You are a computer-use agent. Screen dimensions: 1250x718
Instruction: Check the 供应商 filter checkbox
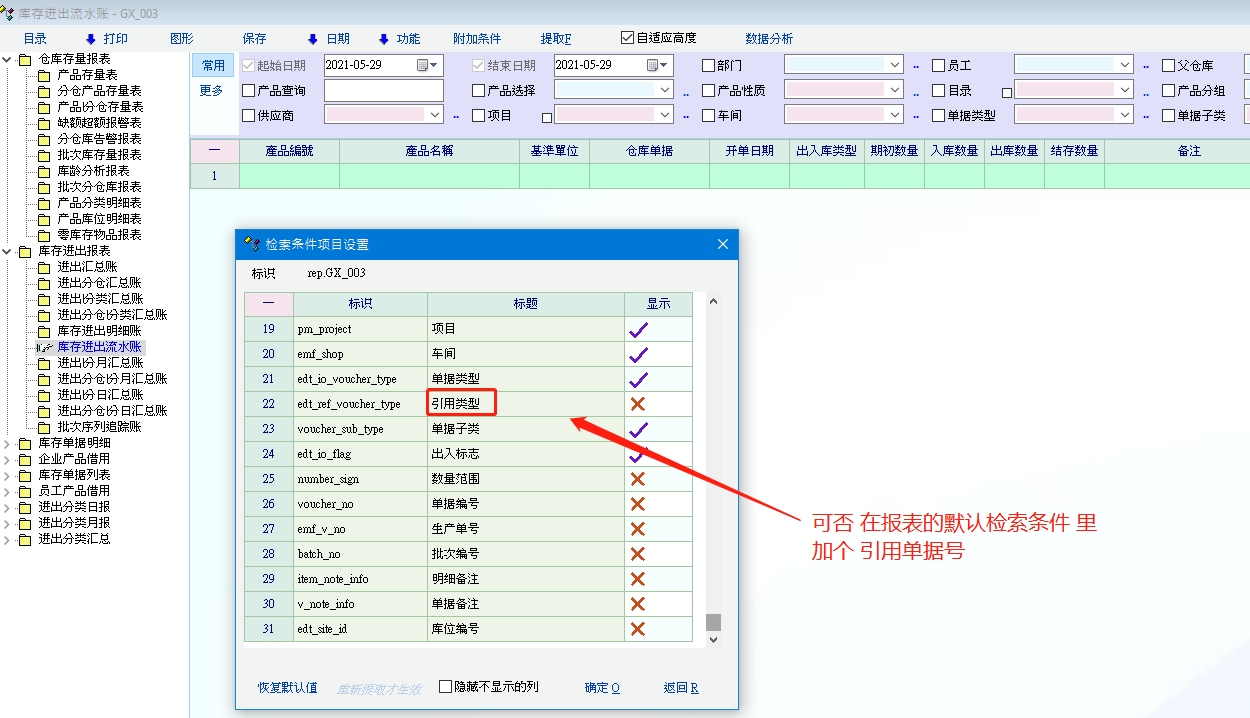[249, 116]
